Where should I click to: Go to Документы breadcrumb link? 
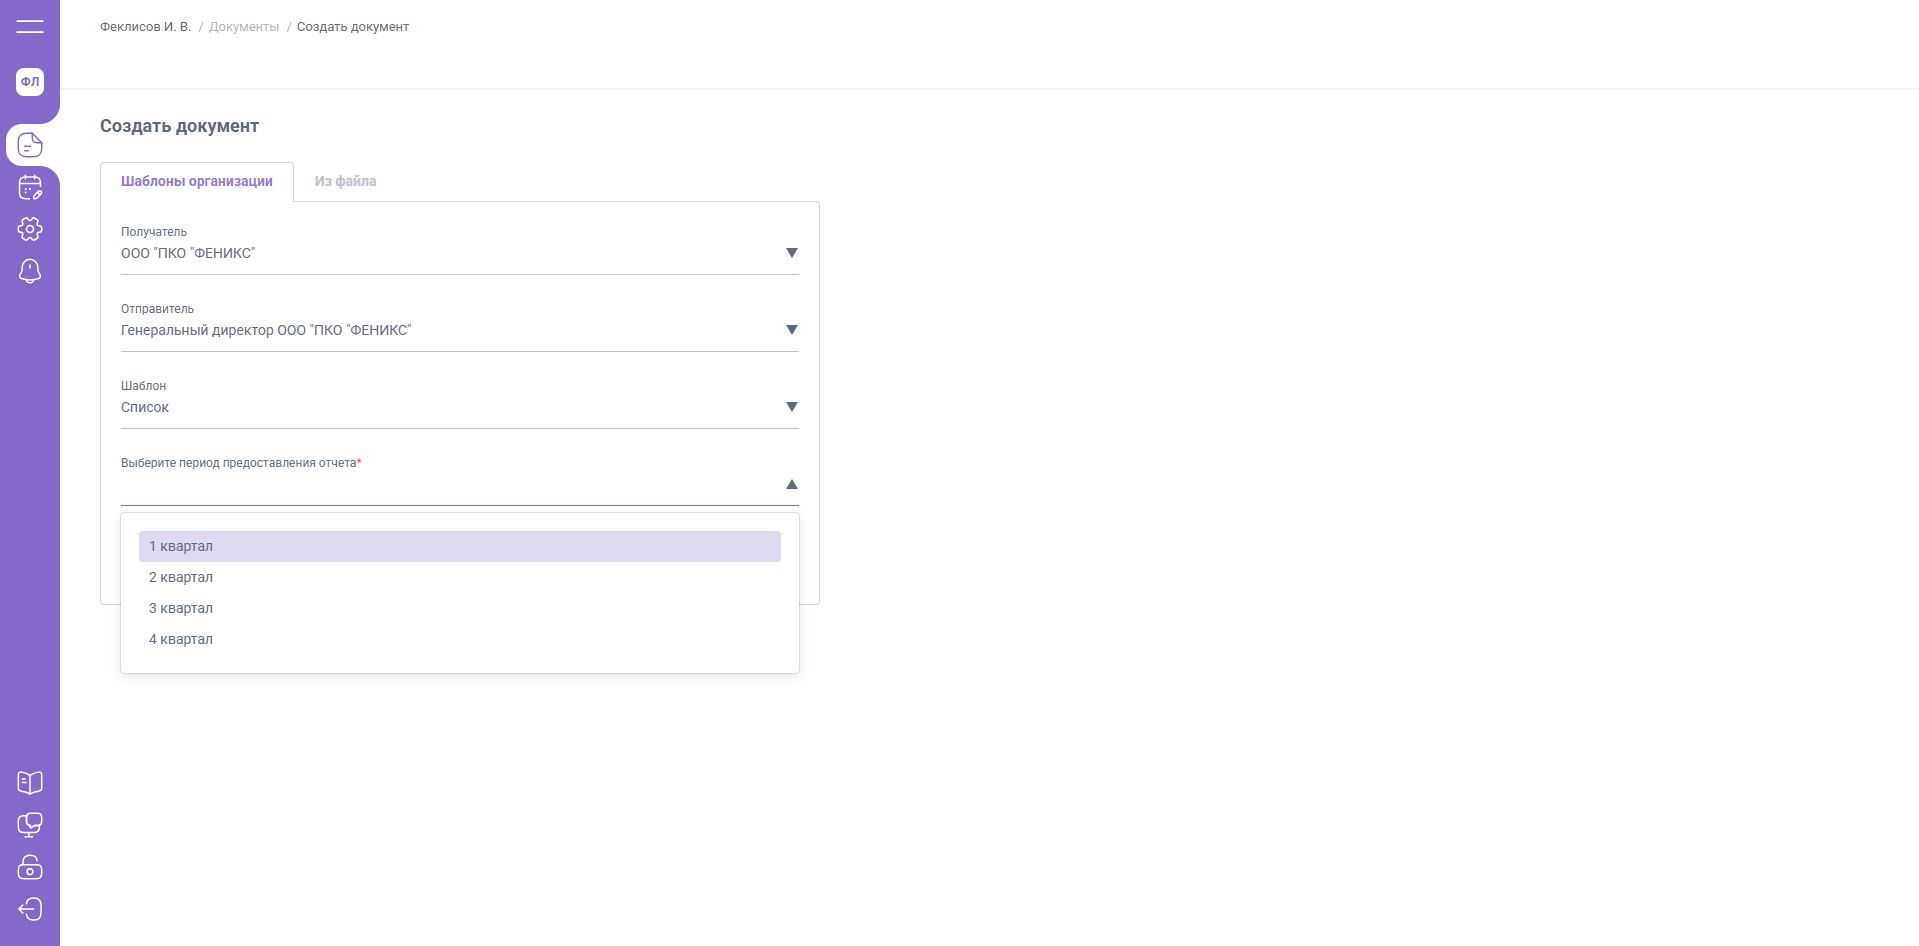coord(244,27)
